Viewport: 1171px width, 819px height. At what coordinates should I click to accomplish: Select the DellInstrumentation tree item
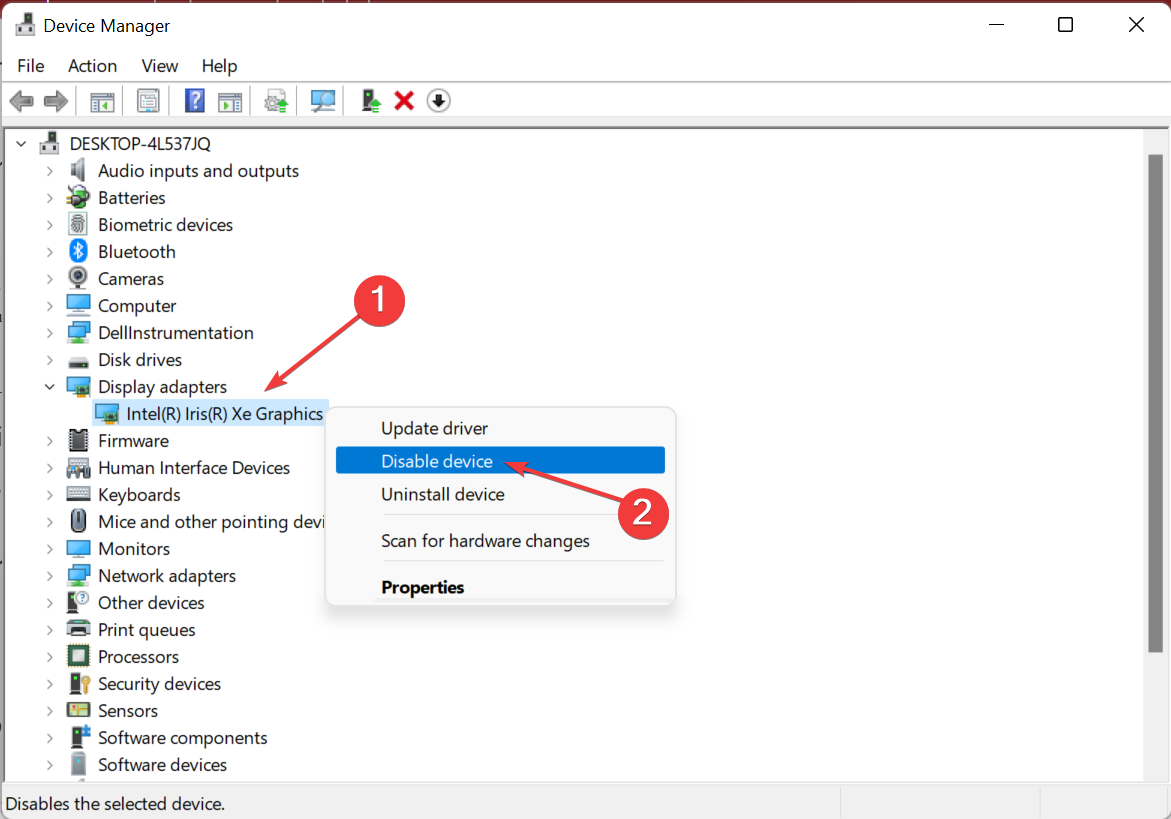[176, 333]
